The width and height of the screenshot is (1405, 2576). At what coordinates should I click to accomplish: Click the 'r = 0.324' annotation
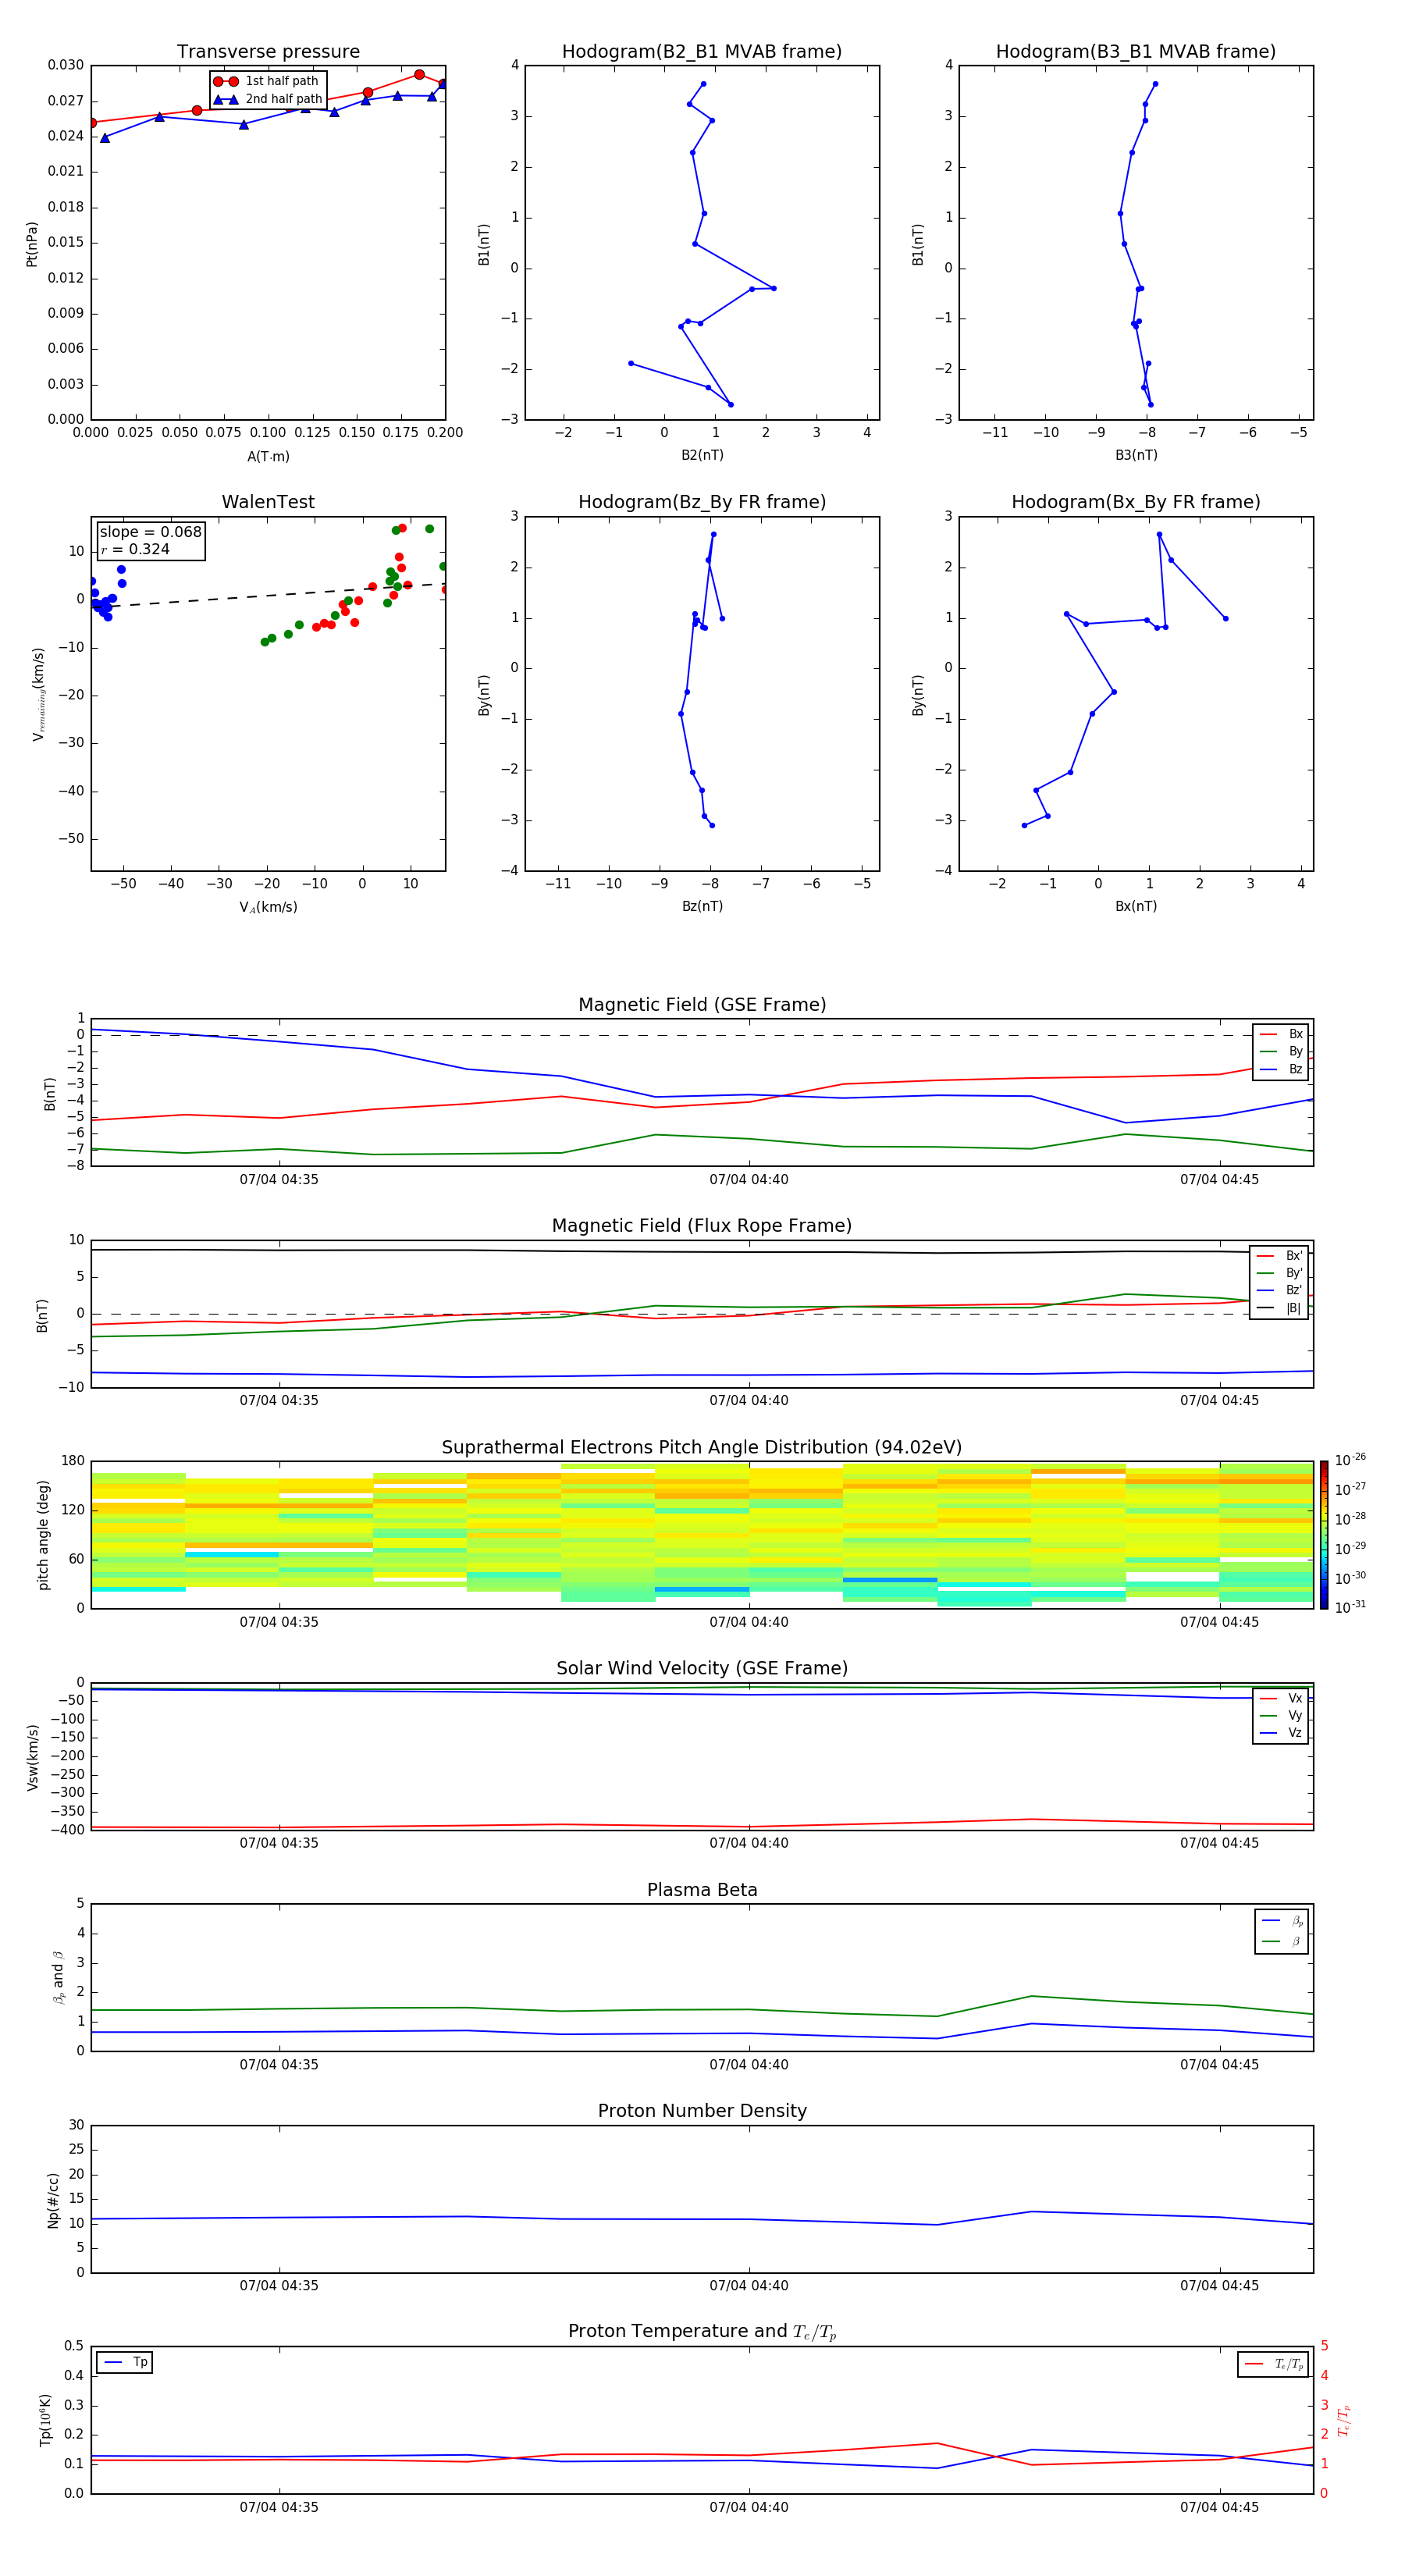pyautogui.click(x=135, y=549)
